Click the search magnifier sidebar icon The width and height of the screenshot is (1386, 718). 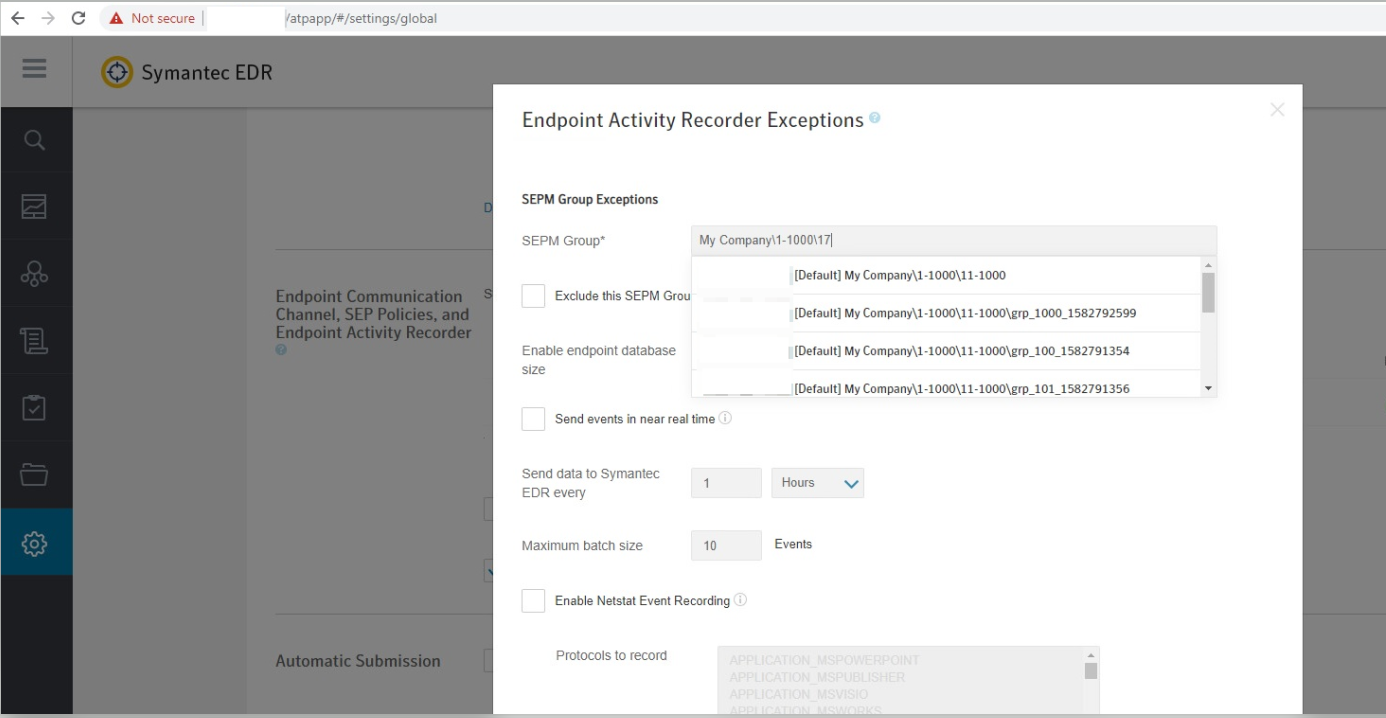pos(35,140)
